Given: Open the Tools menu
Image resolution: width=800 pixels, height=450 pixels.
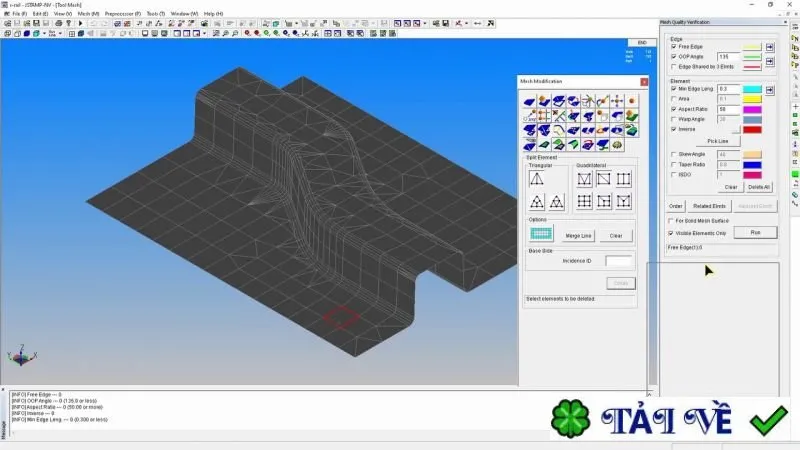Looking at the screenshot, I should [x=156, y=14].
